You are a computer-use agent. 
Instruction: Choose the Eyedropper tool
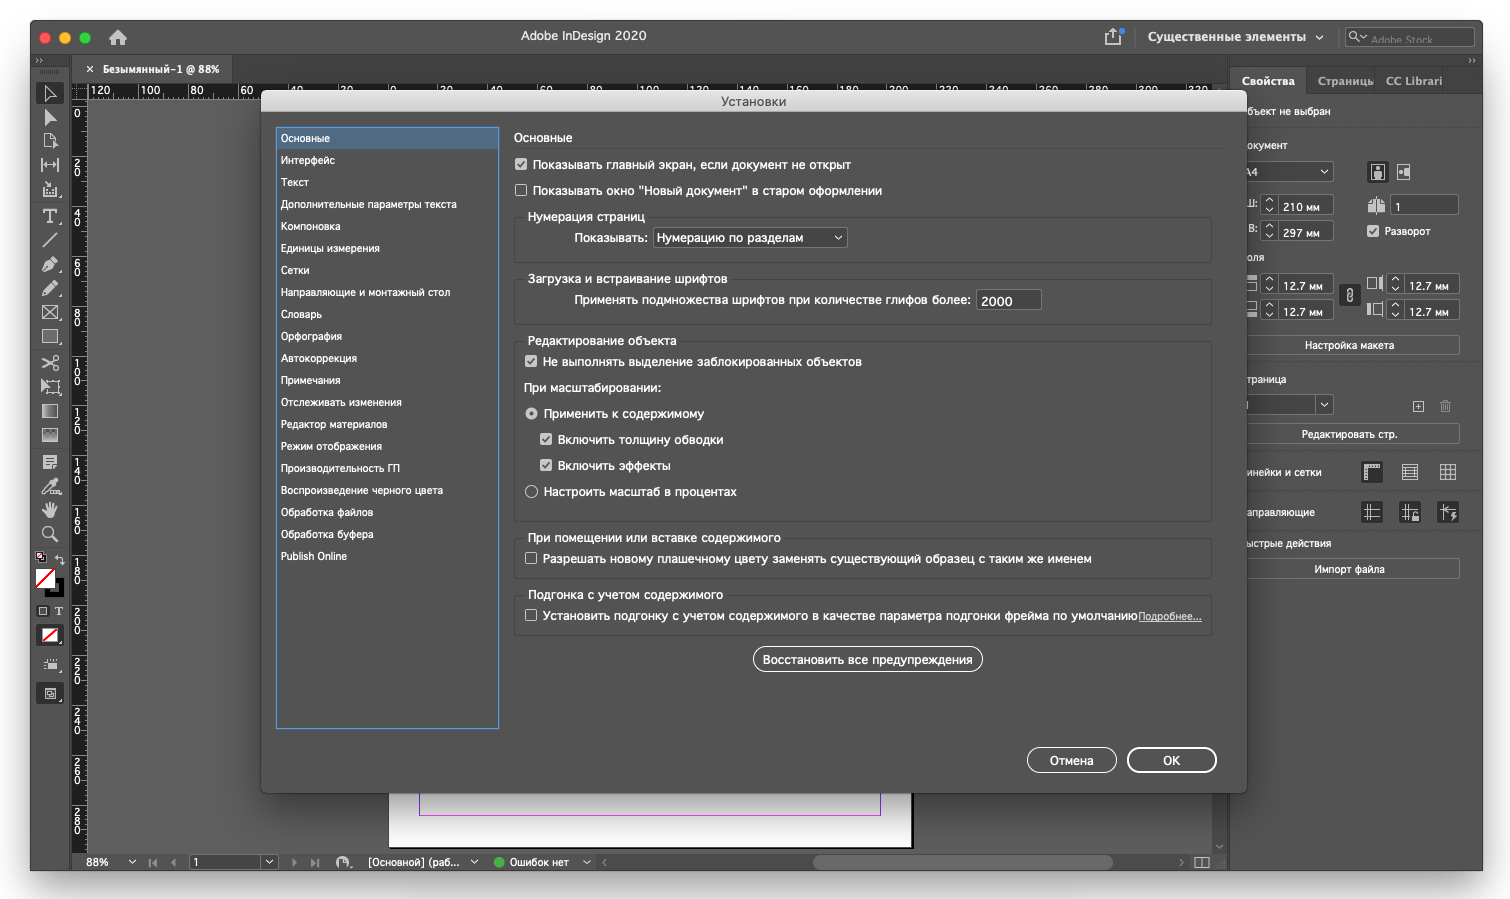click(x=50, y=486)
